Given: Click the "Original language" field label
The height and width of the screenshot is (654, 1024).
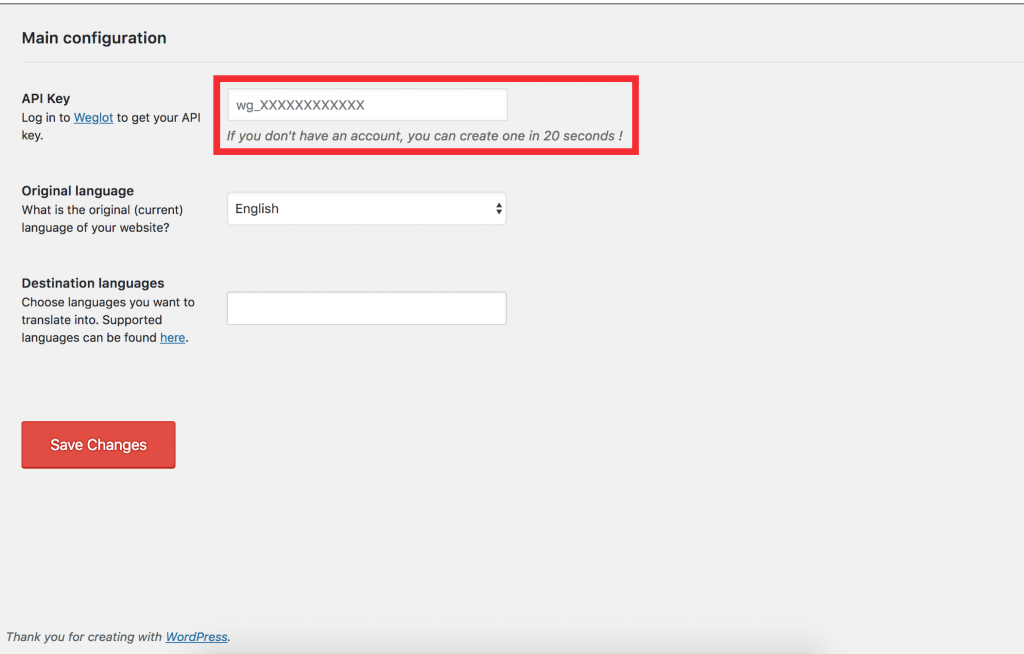Looking at the screenshot, I should (x=77, y=191).
